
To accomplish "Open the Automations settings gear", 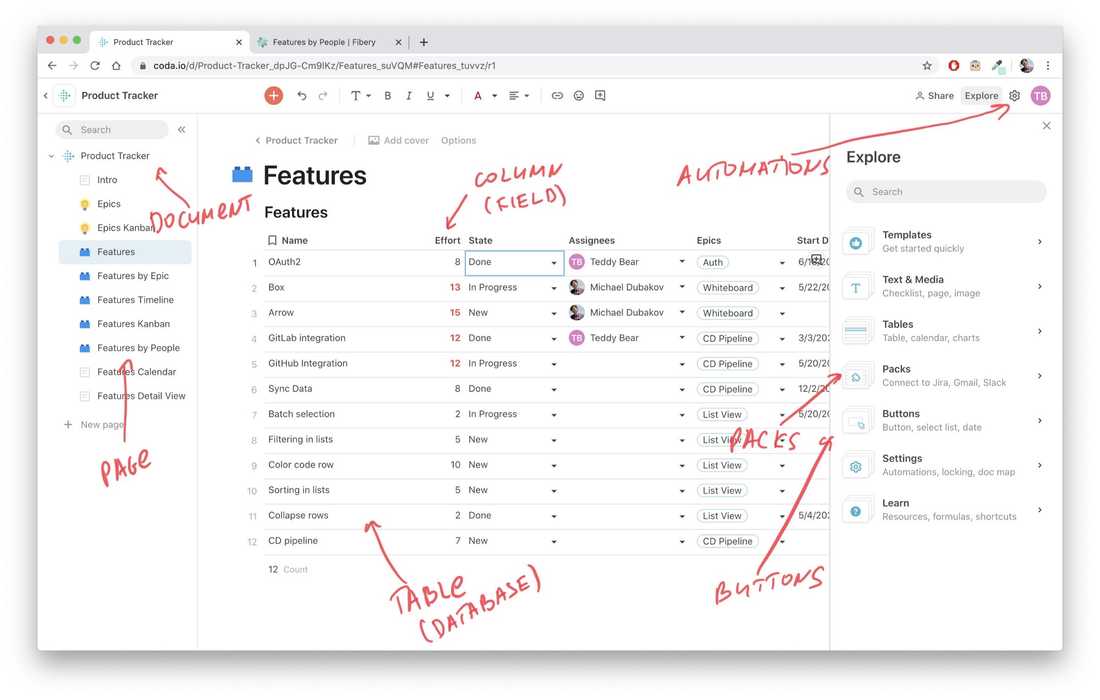I will pos(1013,95).
